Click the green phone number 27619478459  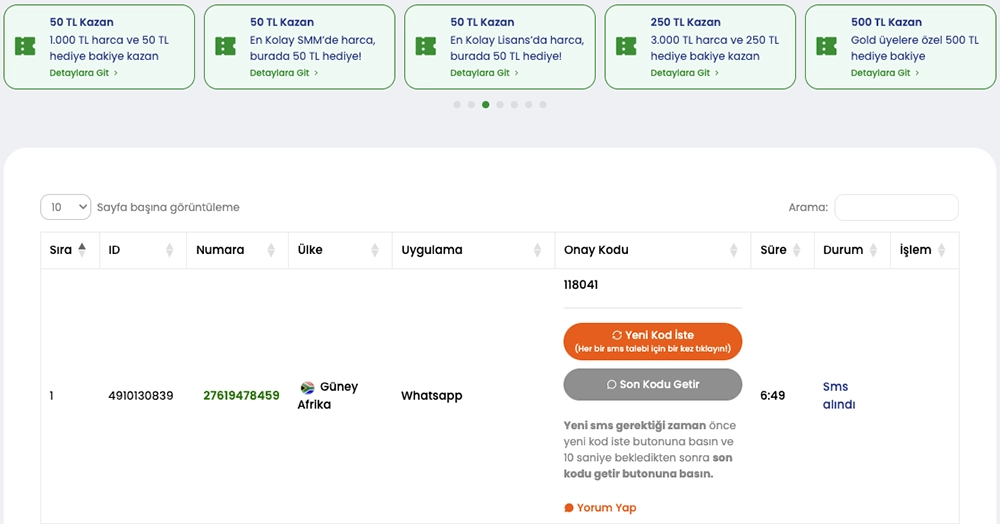click(x=241, y=396)
